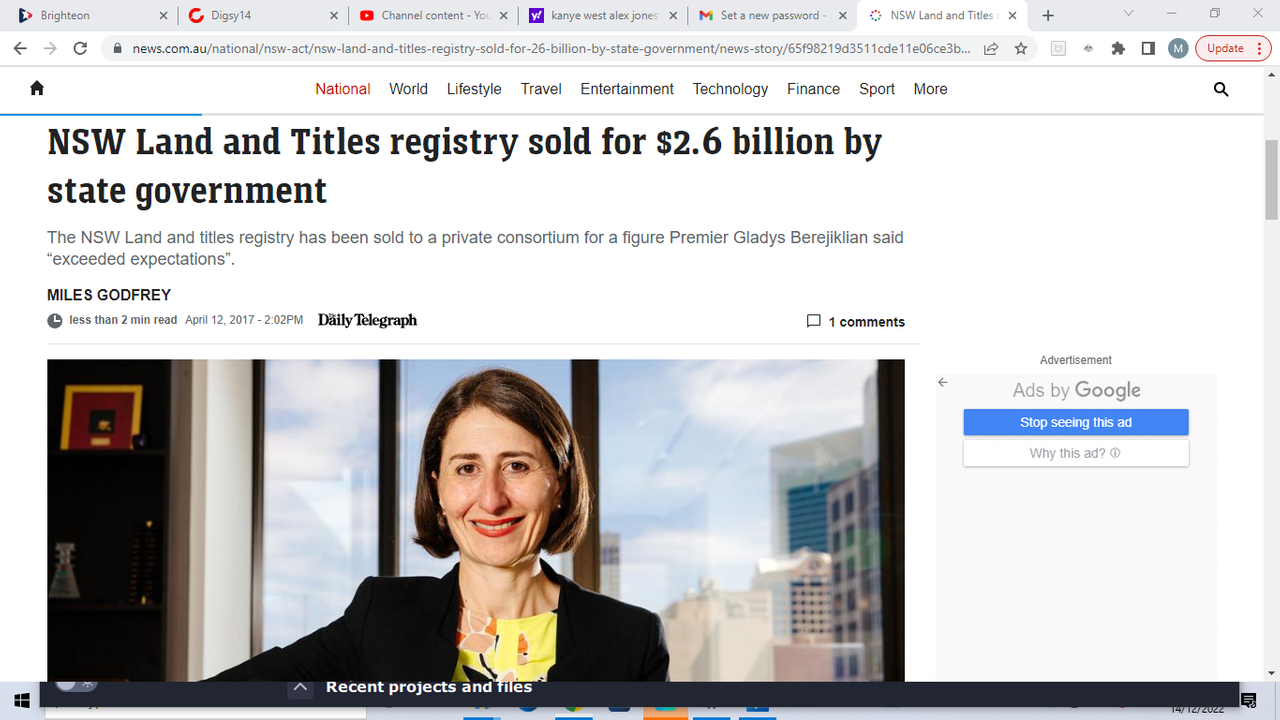The image size is (1280, 720).
Task: Toggle the switch on the overlay bar
Action: click(75, 684)
